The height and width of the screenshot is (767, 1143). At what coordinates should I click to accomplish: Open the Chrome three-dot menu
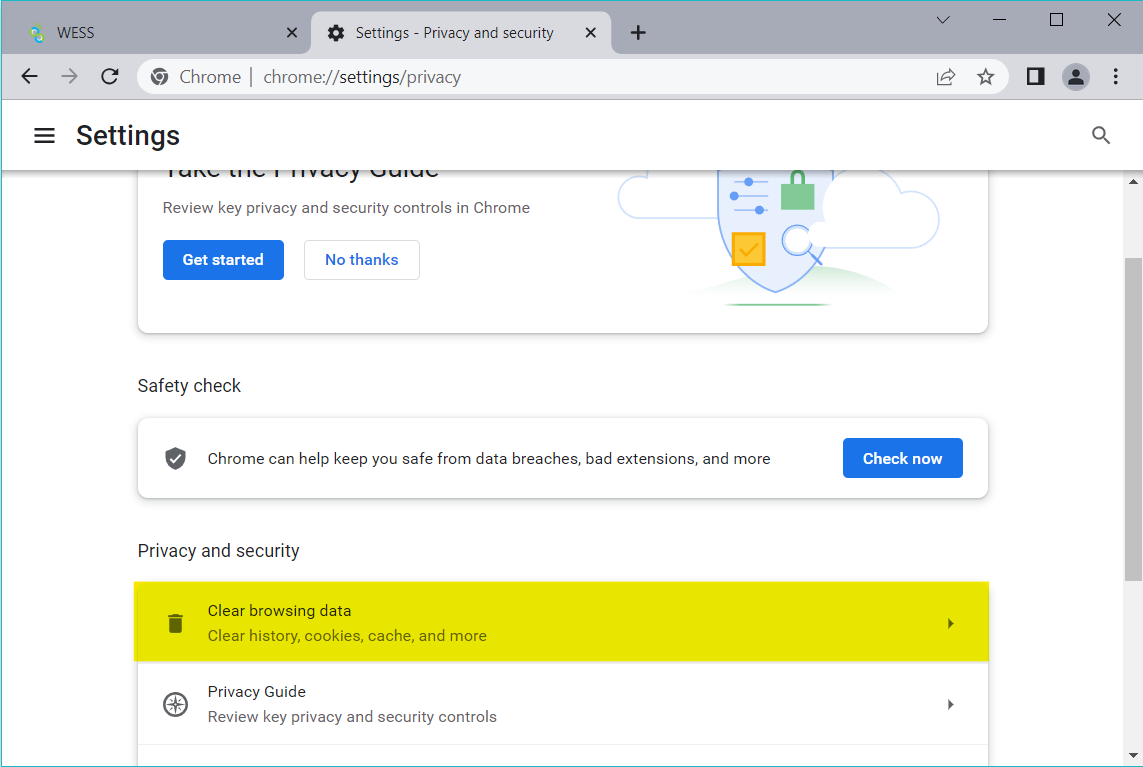tap(1115, 77)
